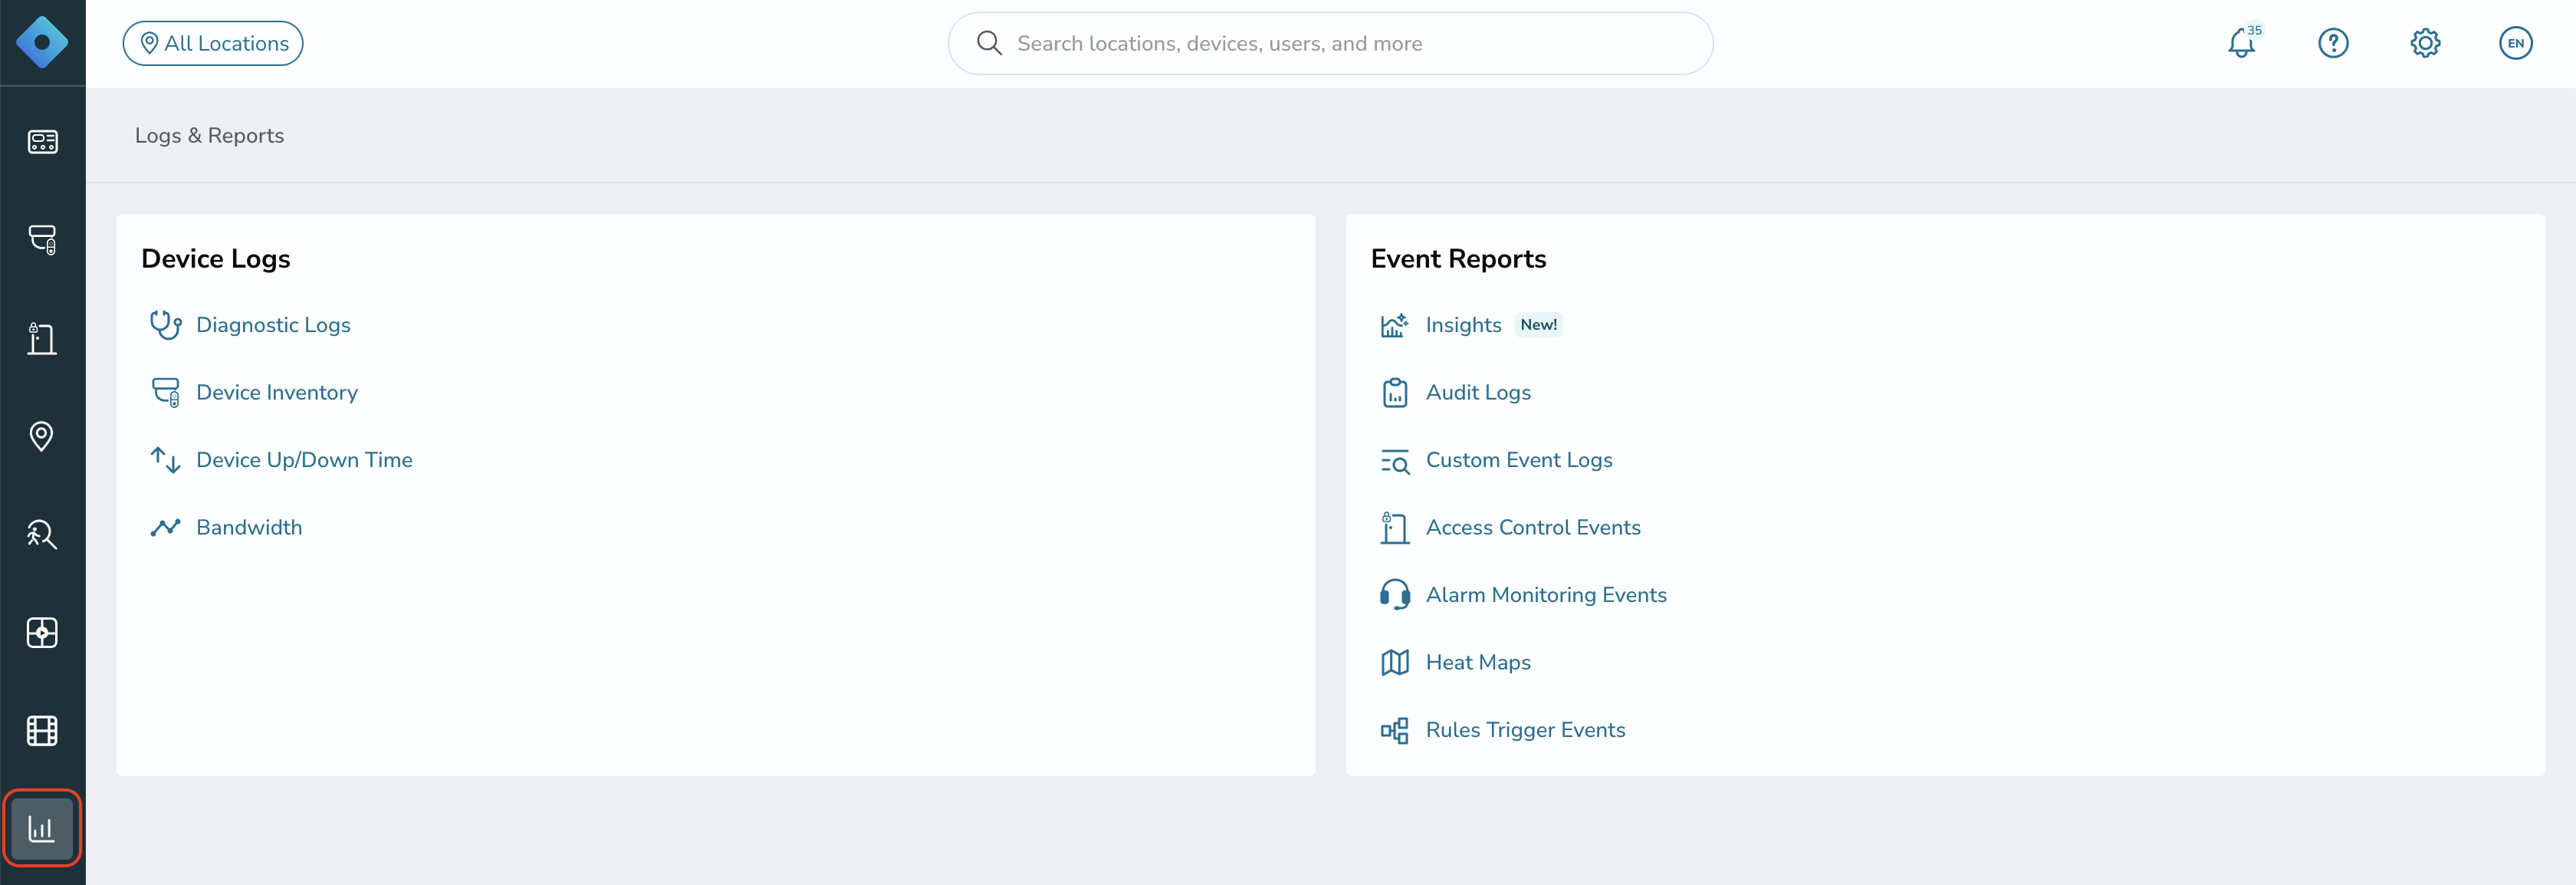Open the video reel sidebar icon

click(x=42, y=731)
